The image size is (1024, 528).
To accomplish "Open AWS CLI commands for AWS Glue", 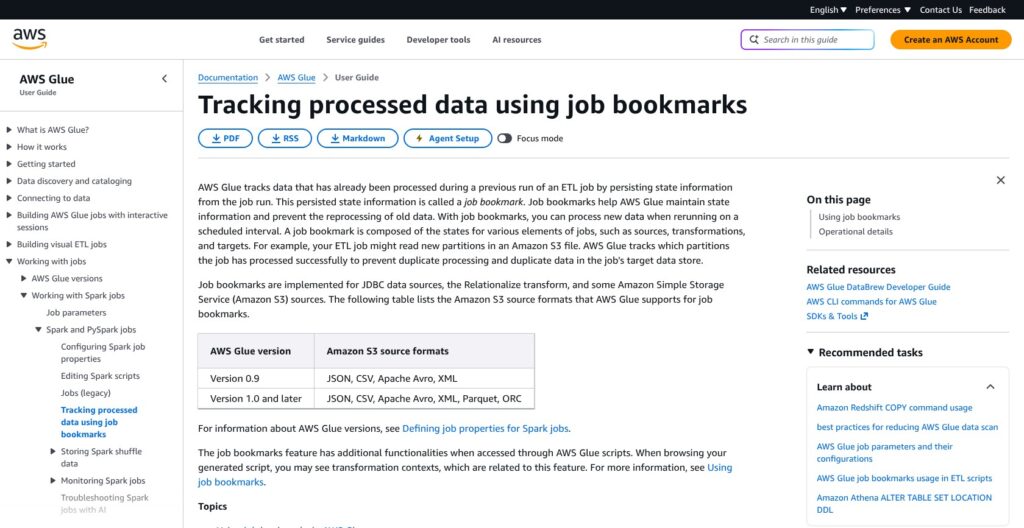I will tap(871, 301).
